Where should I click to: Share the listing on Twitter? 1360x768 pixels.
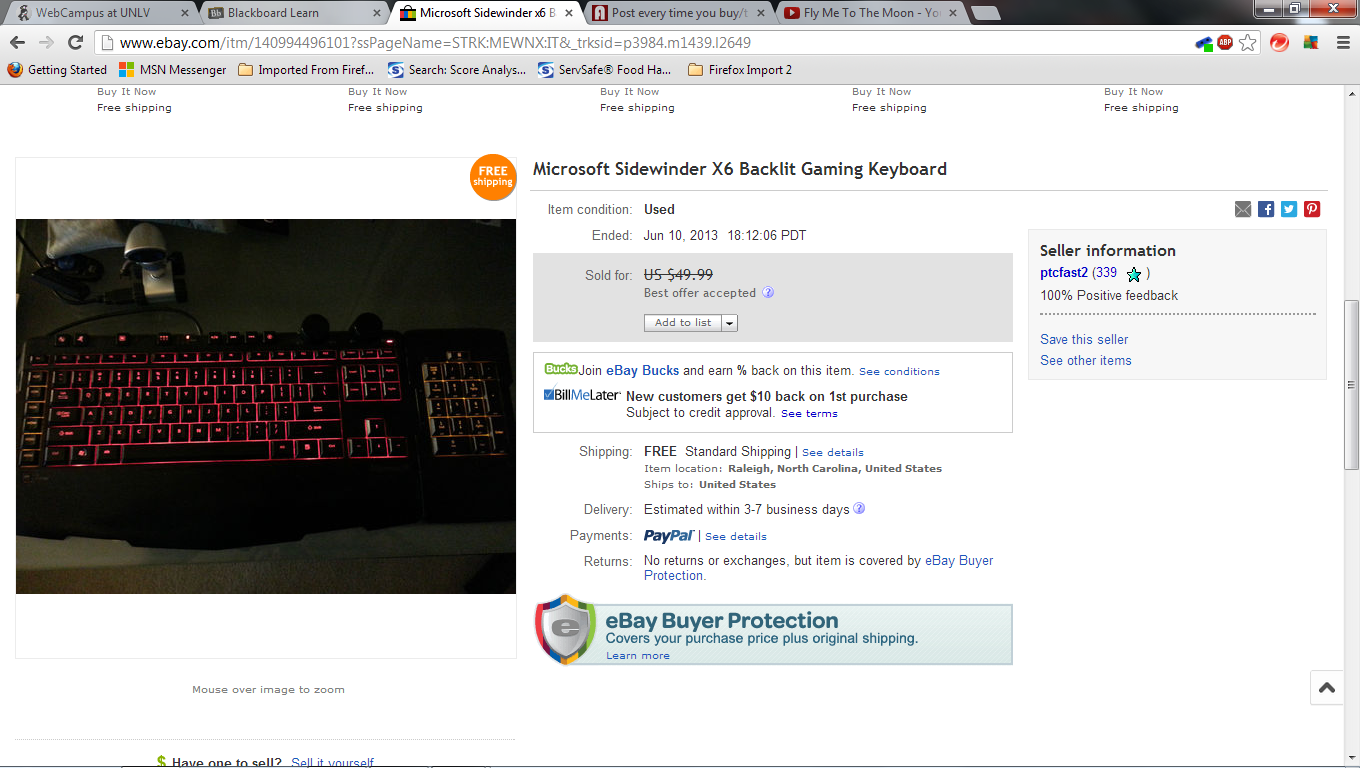[x=1289, y=209]
